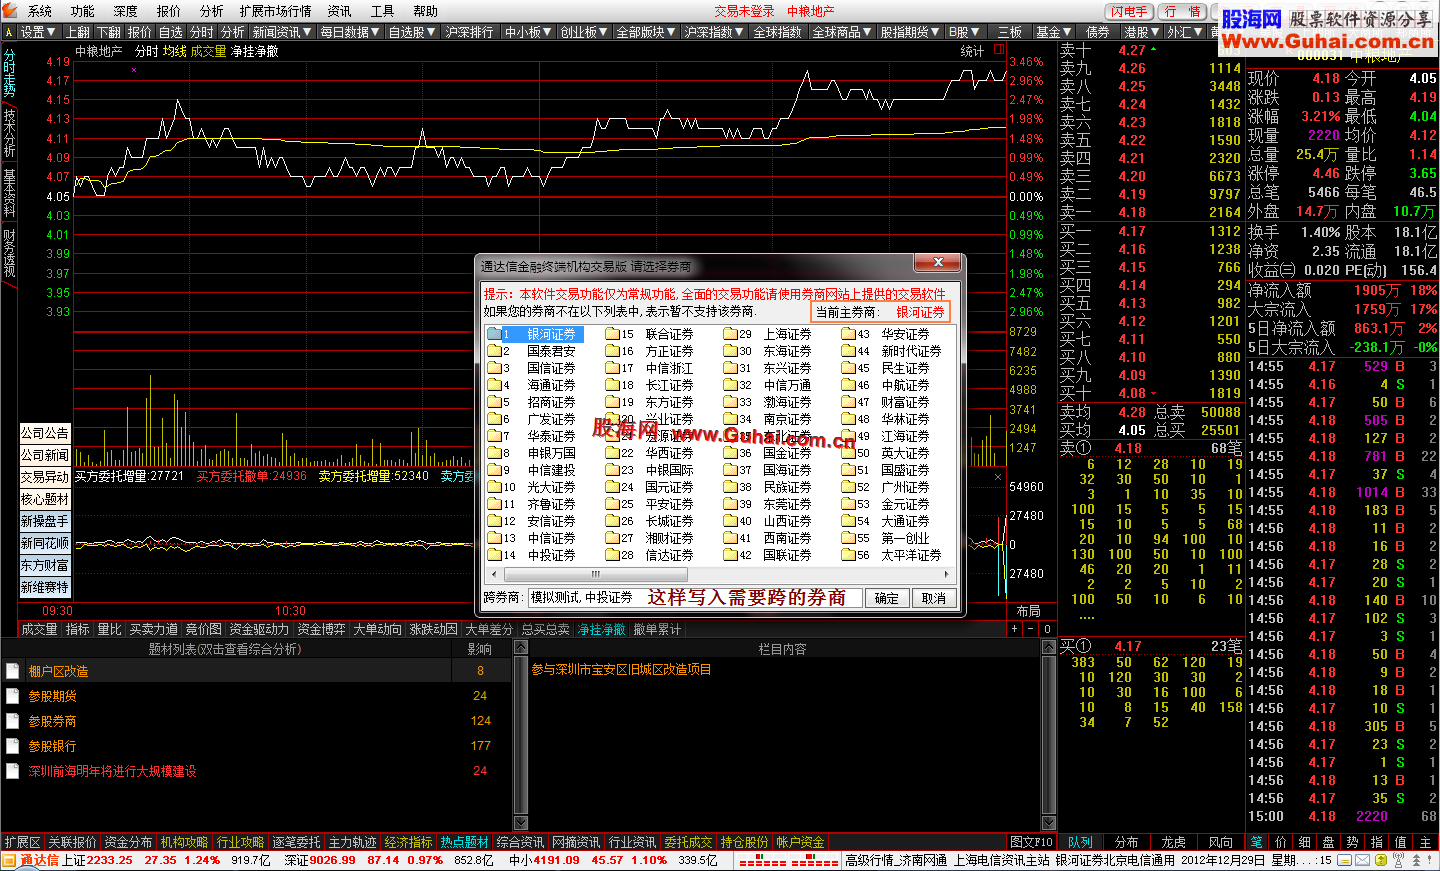
Task: Select broker folder 28 信达证券
Action: pyautogui.click(x=650, y=555)
